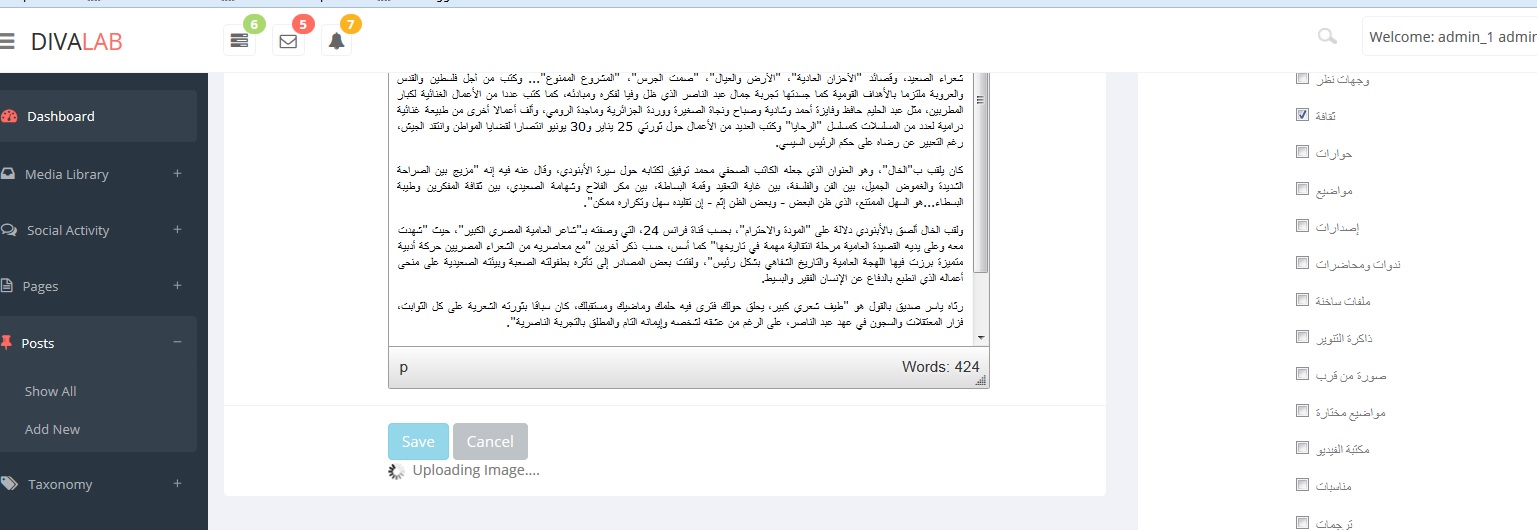Collapse the Posts menu section
Image resolution: width=1537 pixels, height=530 pixels.
coord(177,342)
